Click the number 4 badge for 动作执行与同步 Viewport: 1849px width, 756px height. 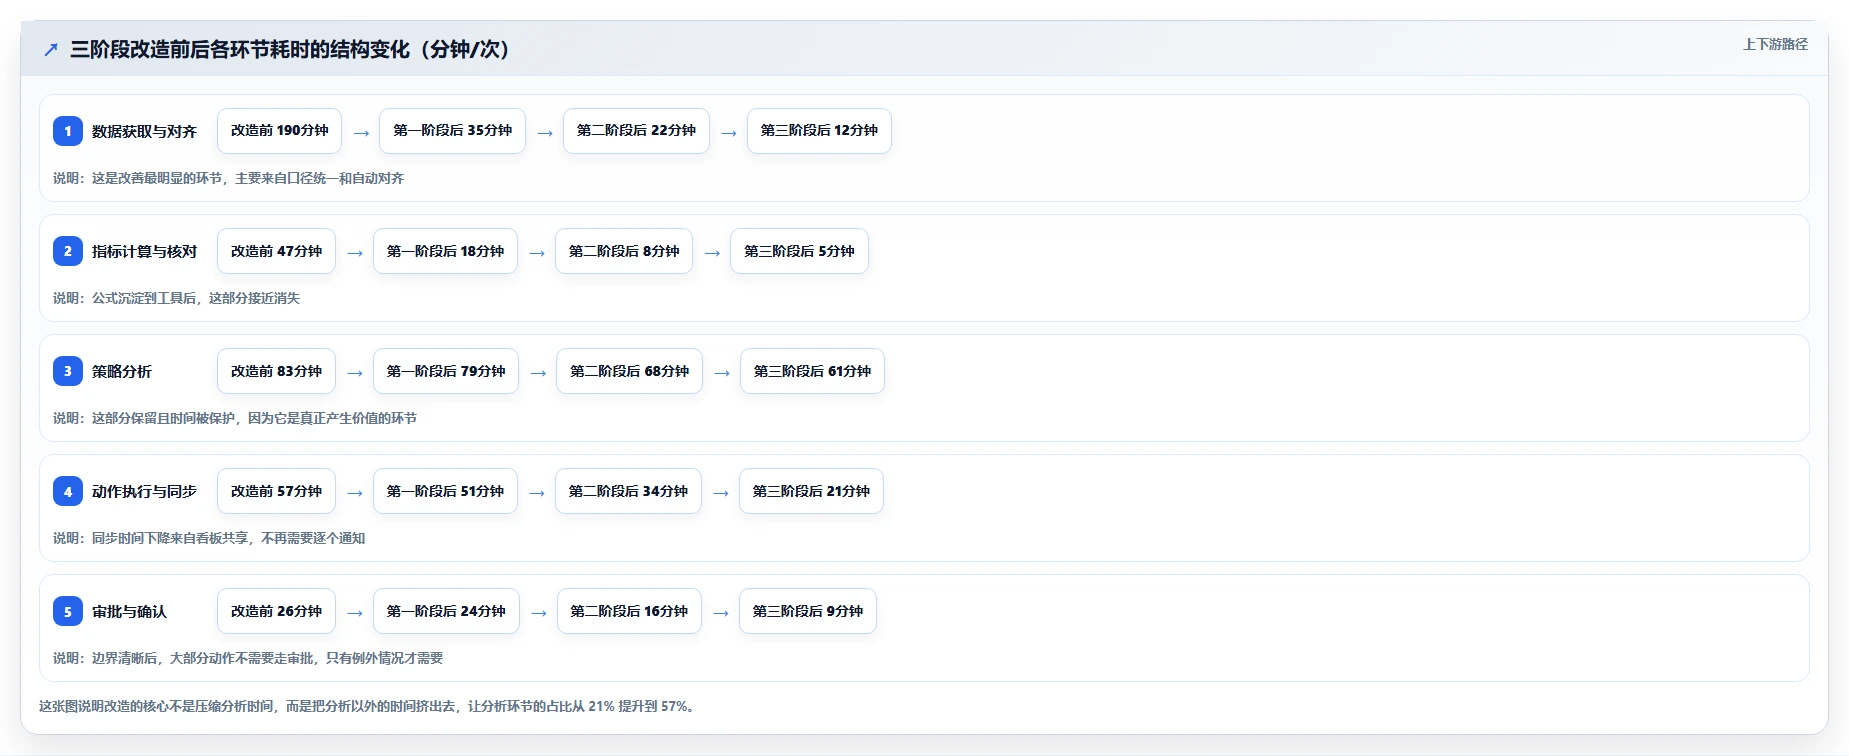click(x=68, y=491)
